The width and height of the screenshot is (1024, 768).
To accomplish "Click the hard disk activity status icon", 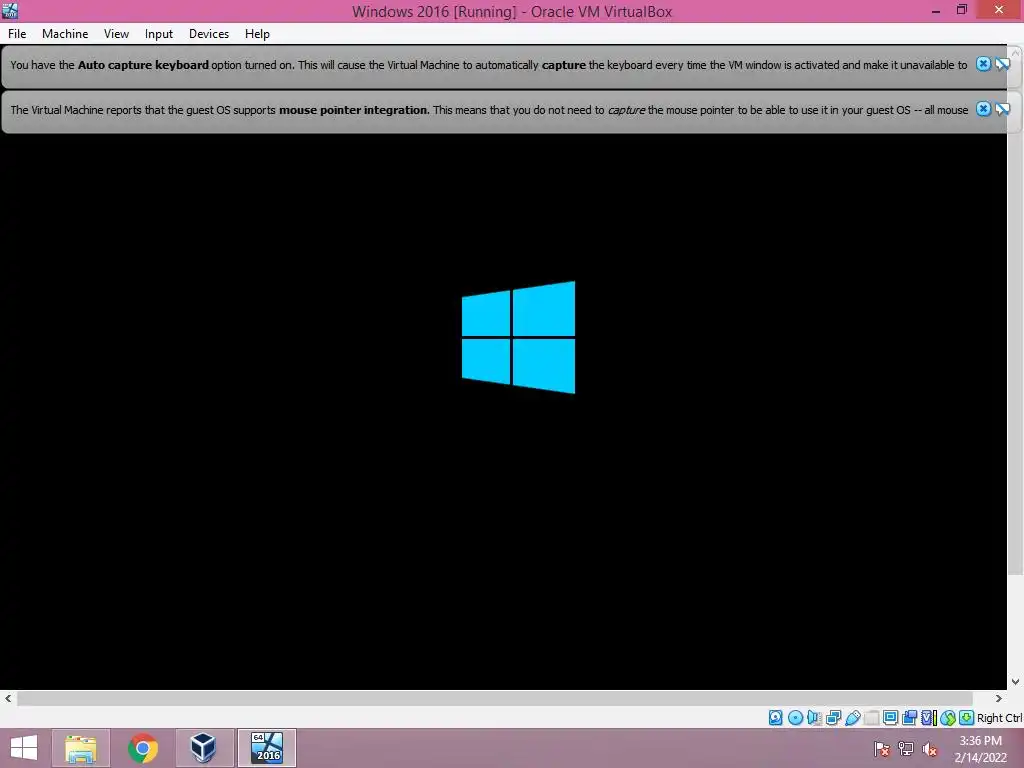I will click(775, 718).
